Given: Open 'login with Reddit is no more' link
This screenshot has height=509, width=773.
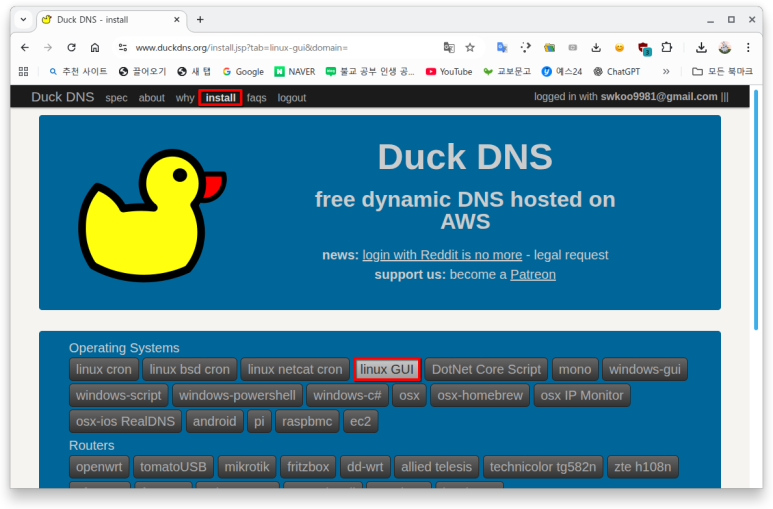Looking at the screenshot, I should click(442, 255).
